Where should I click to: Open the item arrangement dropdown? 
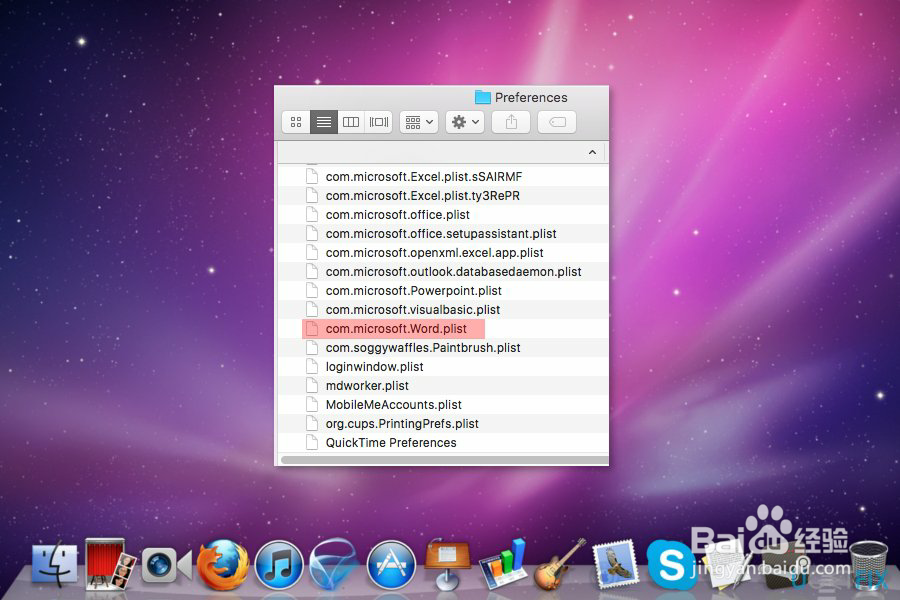pyautogui.click(x=419, y=122)
